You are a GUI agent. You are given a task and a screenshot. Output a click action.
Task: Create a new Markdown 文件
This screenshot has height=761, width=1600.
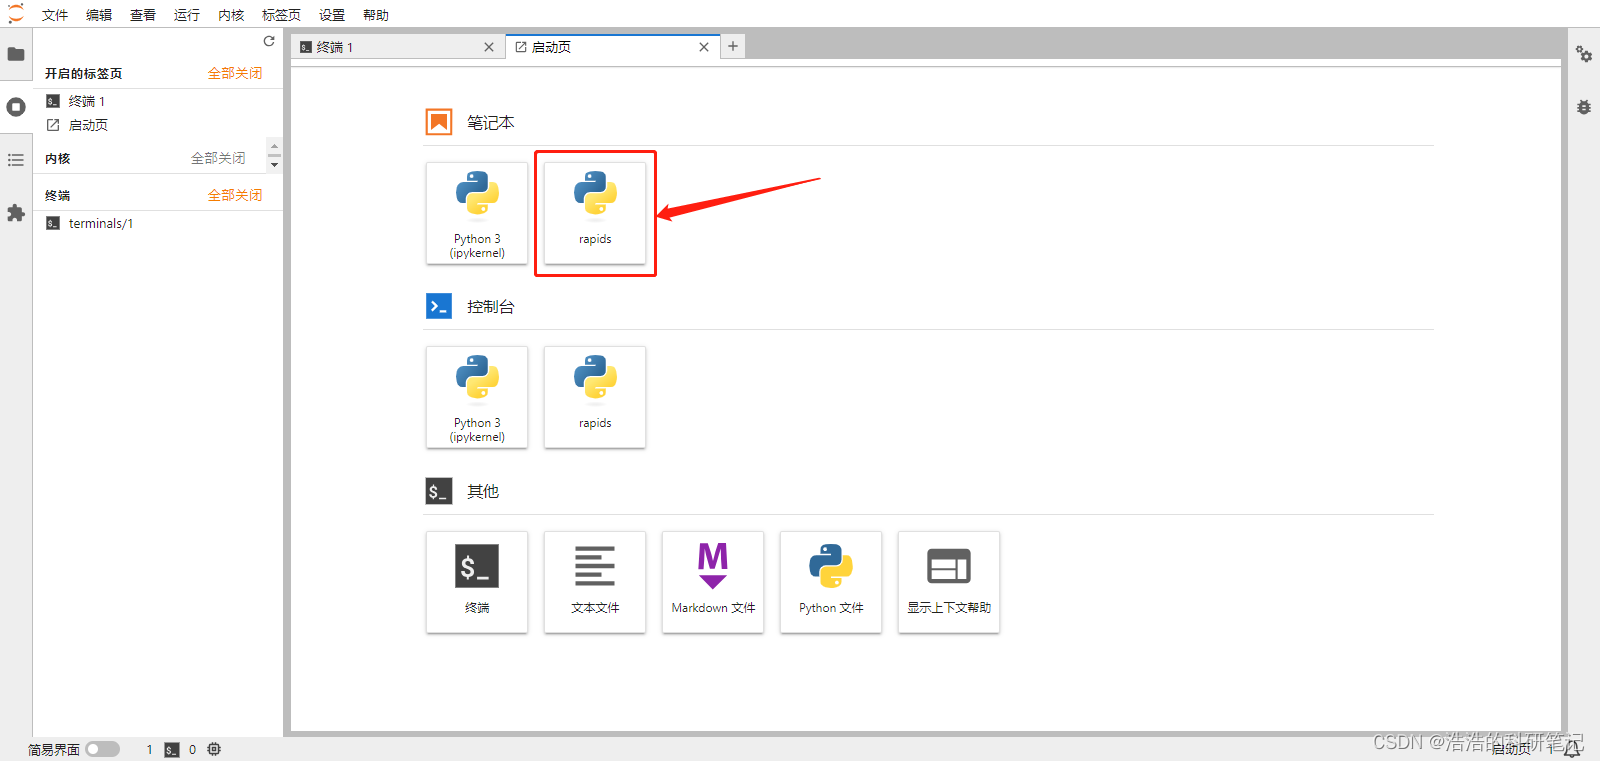(x=713, y=582)
